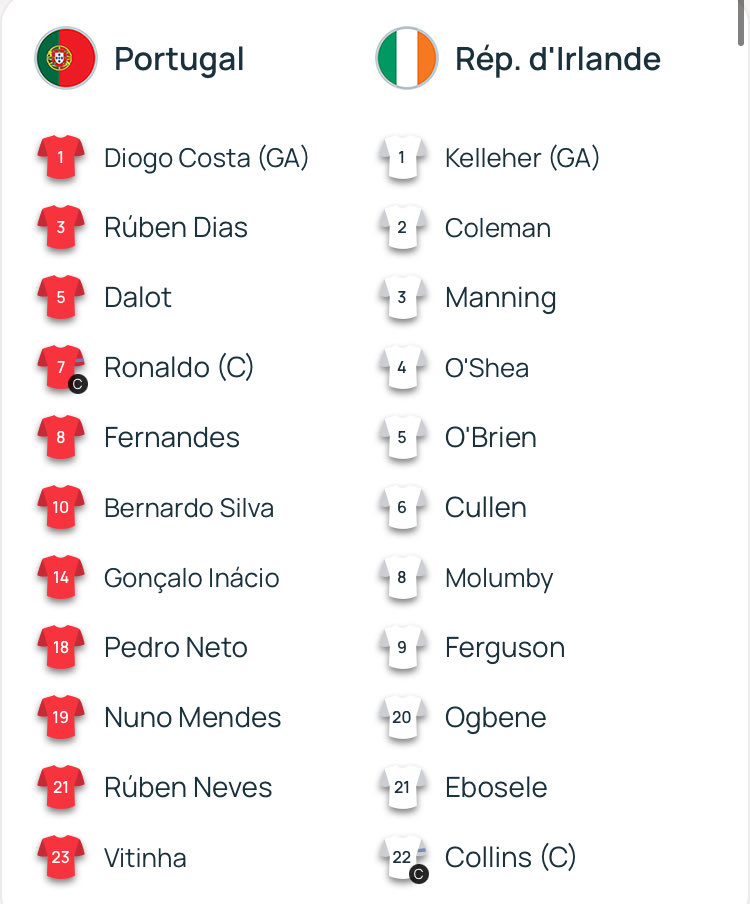The height and width of the screenshot is (904, 750).
Task: Click the Portugal flag icon
Action: [x=66, y=58]
